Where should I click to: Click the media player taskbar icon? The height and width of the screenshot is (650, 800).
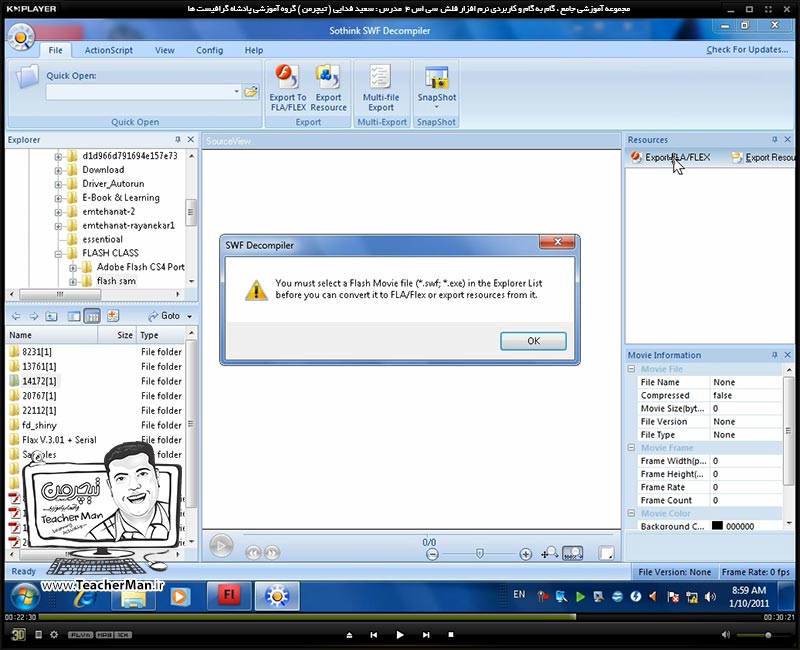(x=179, y=596)
